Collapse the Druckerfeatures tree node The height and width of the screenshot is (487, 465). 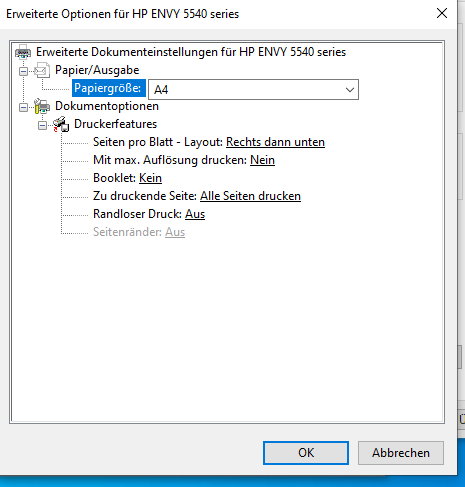(x=42, y=125)
